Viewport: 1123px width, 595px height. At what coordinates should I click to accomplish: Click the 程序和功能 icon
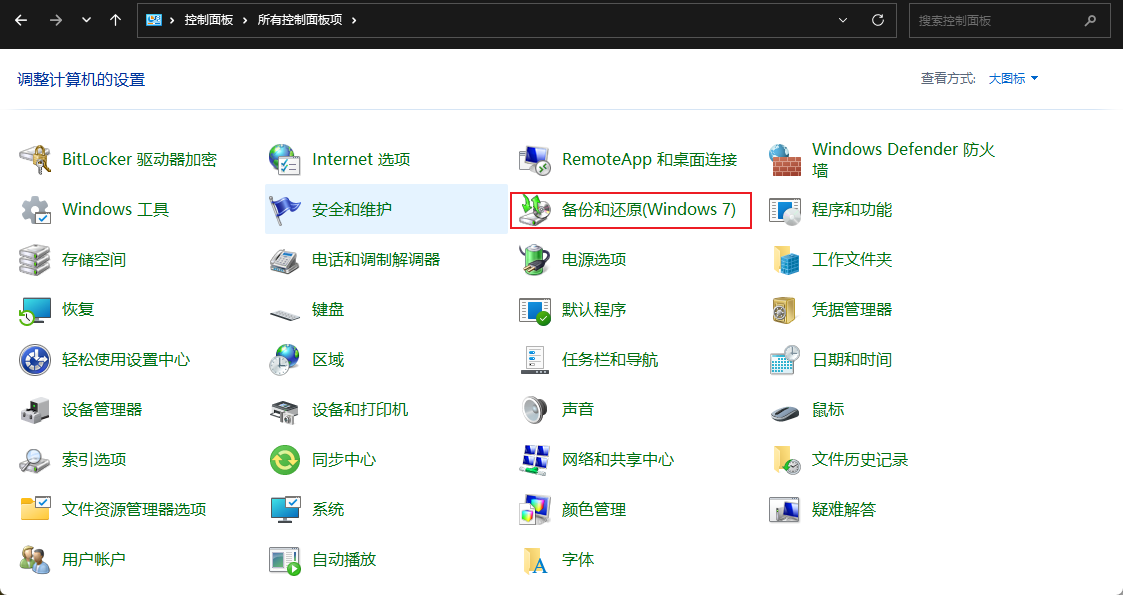785,210
